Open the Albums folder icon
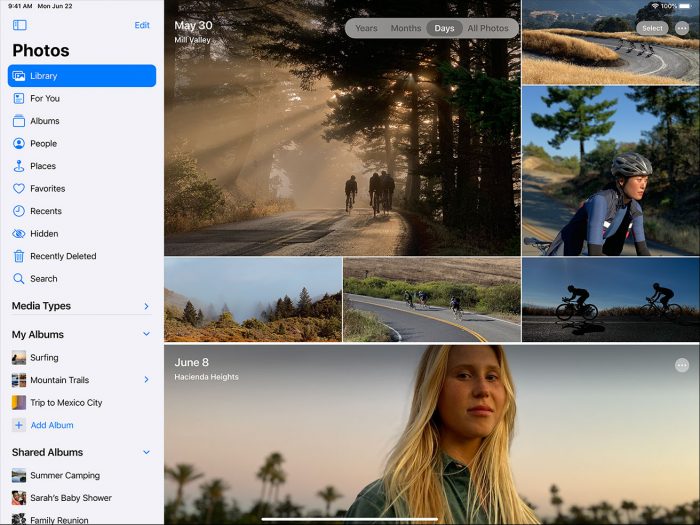 tap(19, 121)
